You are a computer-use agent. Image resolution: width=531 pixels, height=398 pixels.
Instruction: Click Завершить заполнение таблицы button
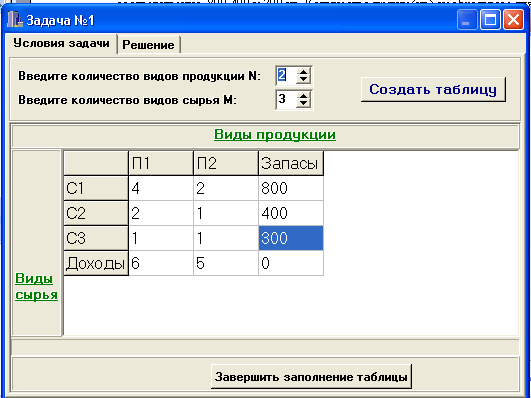coord(311,377)
